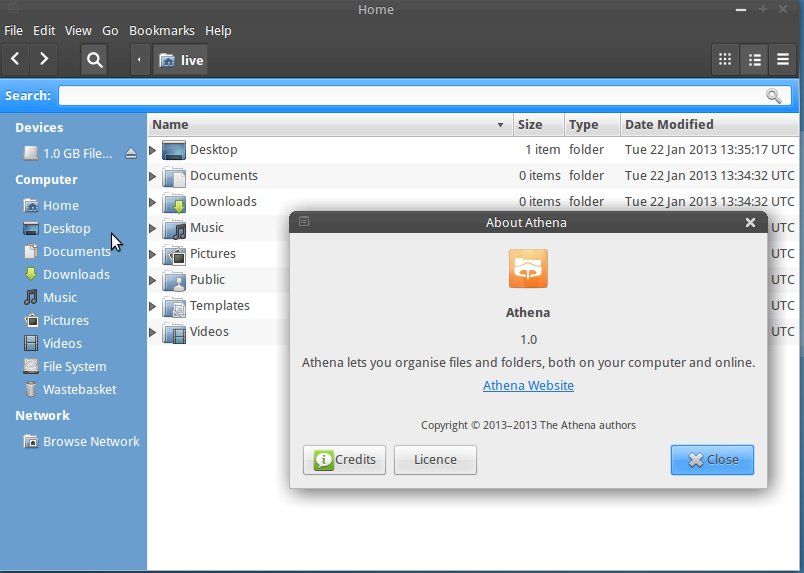Image resolution: width=804 pixels, height=573 pixels.
Task: Click Documents row date 13:34:32 UTC
Action: 710,176
